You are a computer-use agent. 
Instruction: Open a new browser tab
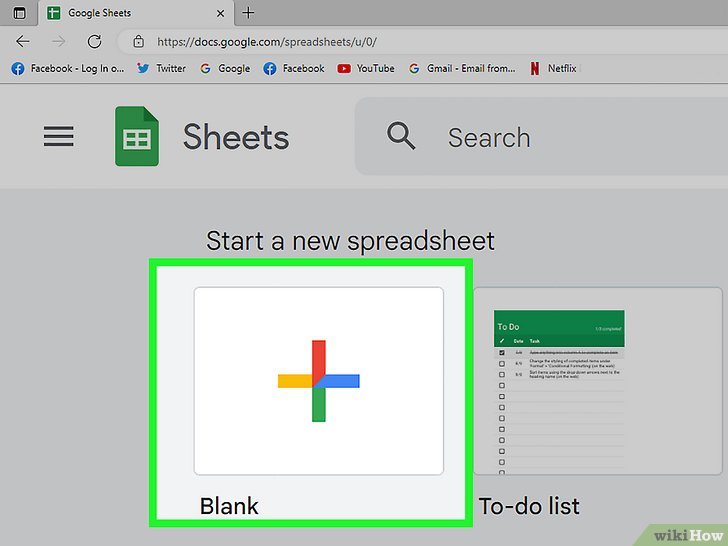tap(248, 13)
